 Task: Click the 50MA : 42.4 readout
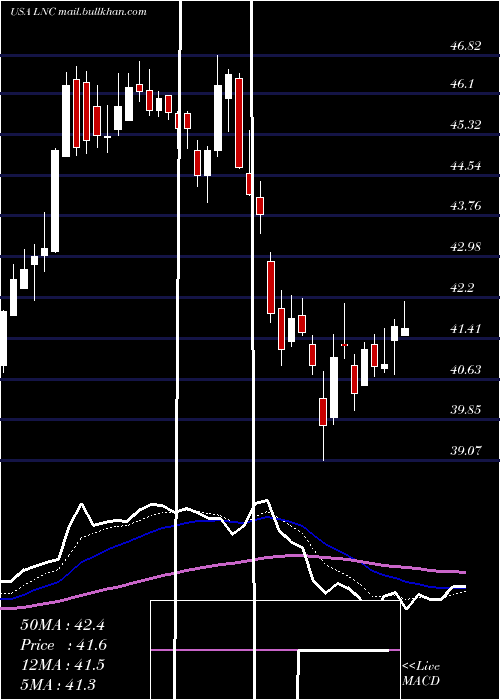62,625
